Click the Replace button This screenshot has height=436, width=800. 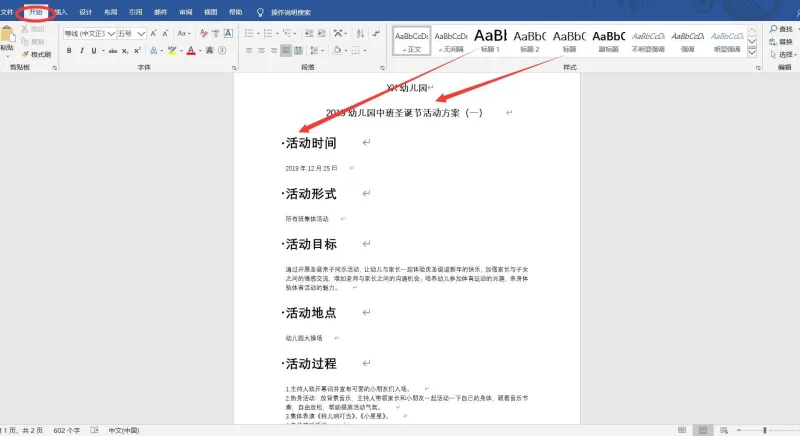tap(781, 42)
